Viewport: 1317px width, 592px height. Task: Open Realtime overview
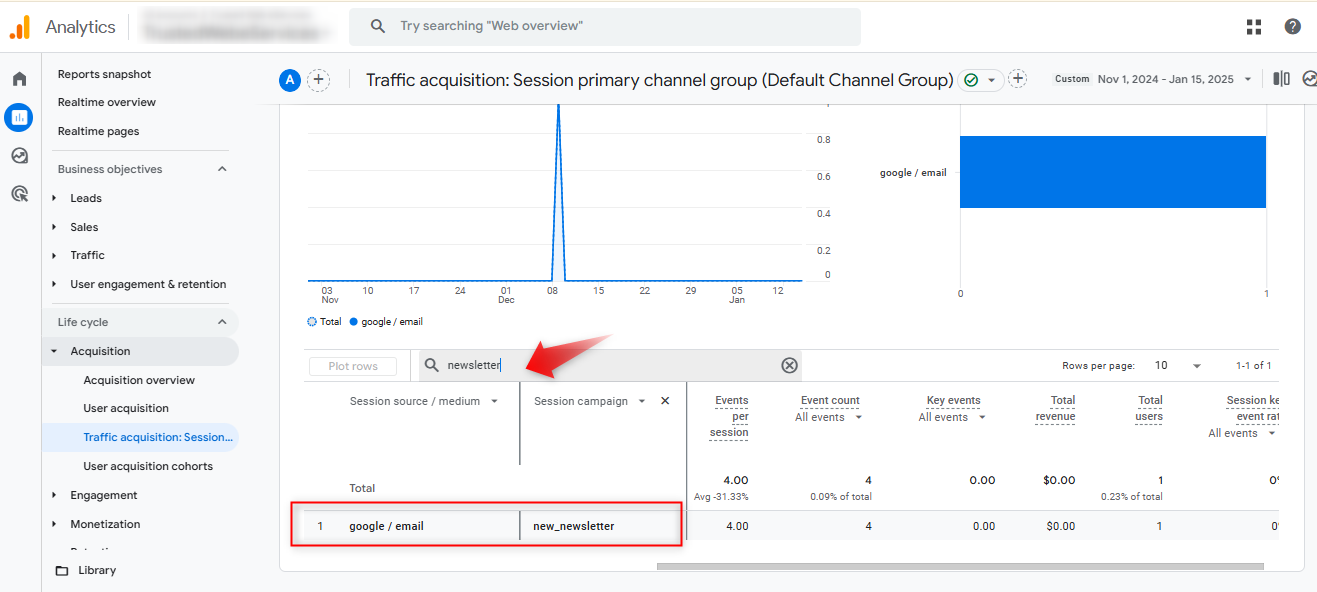(x=107, y=102)
